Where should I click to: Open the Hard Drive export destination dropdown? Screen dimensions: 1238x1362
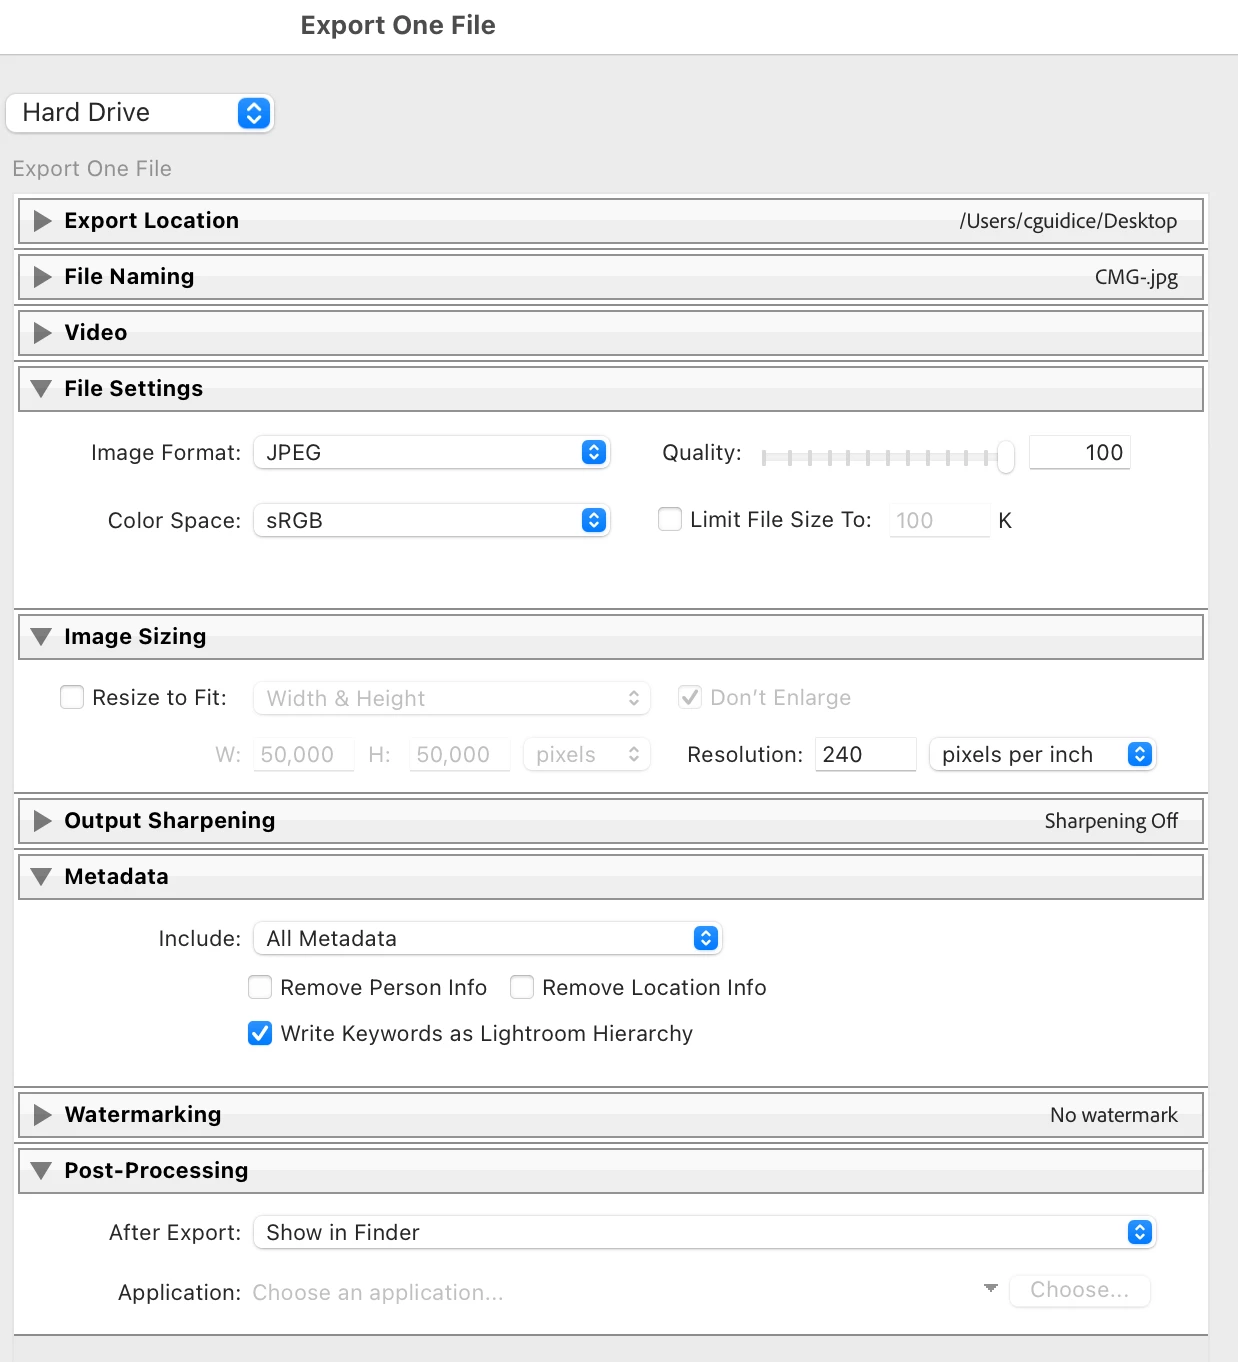[x=139, y=113]
